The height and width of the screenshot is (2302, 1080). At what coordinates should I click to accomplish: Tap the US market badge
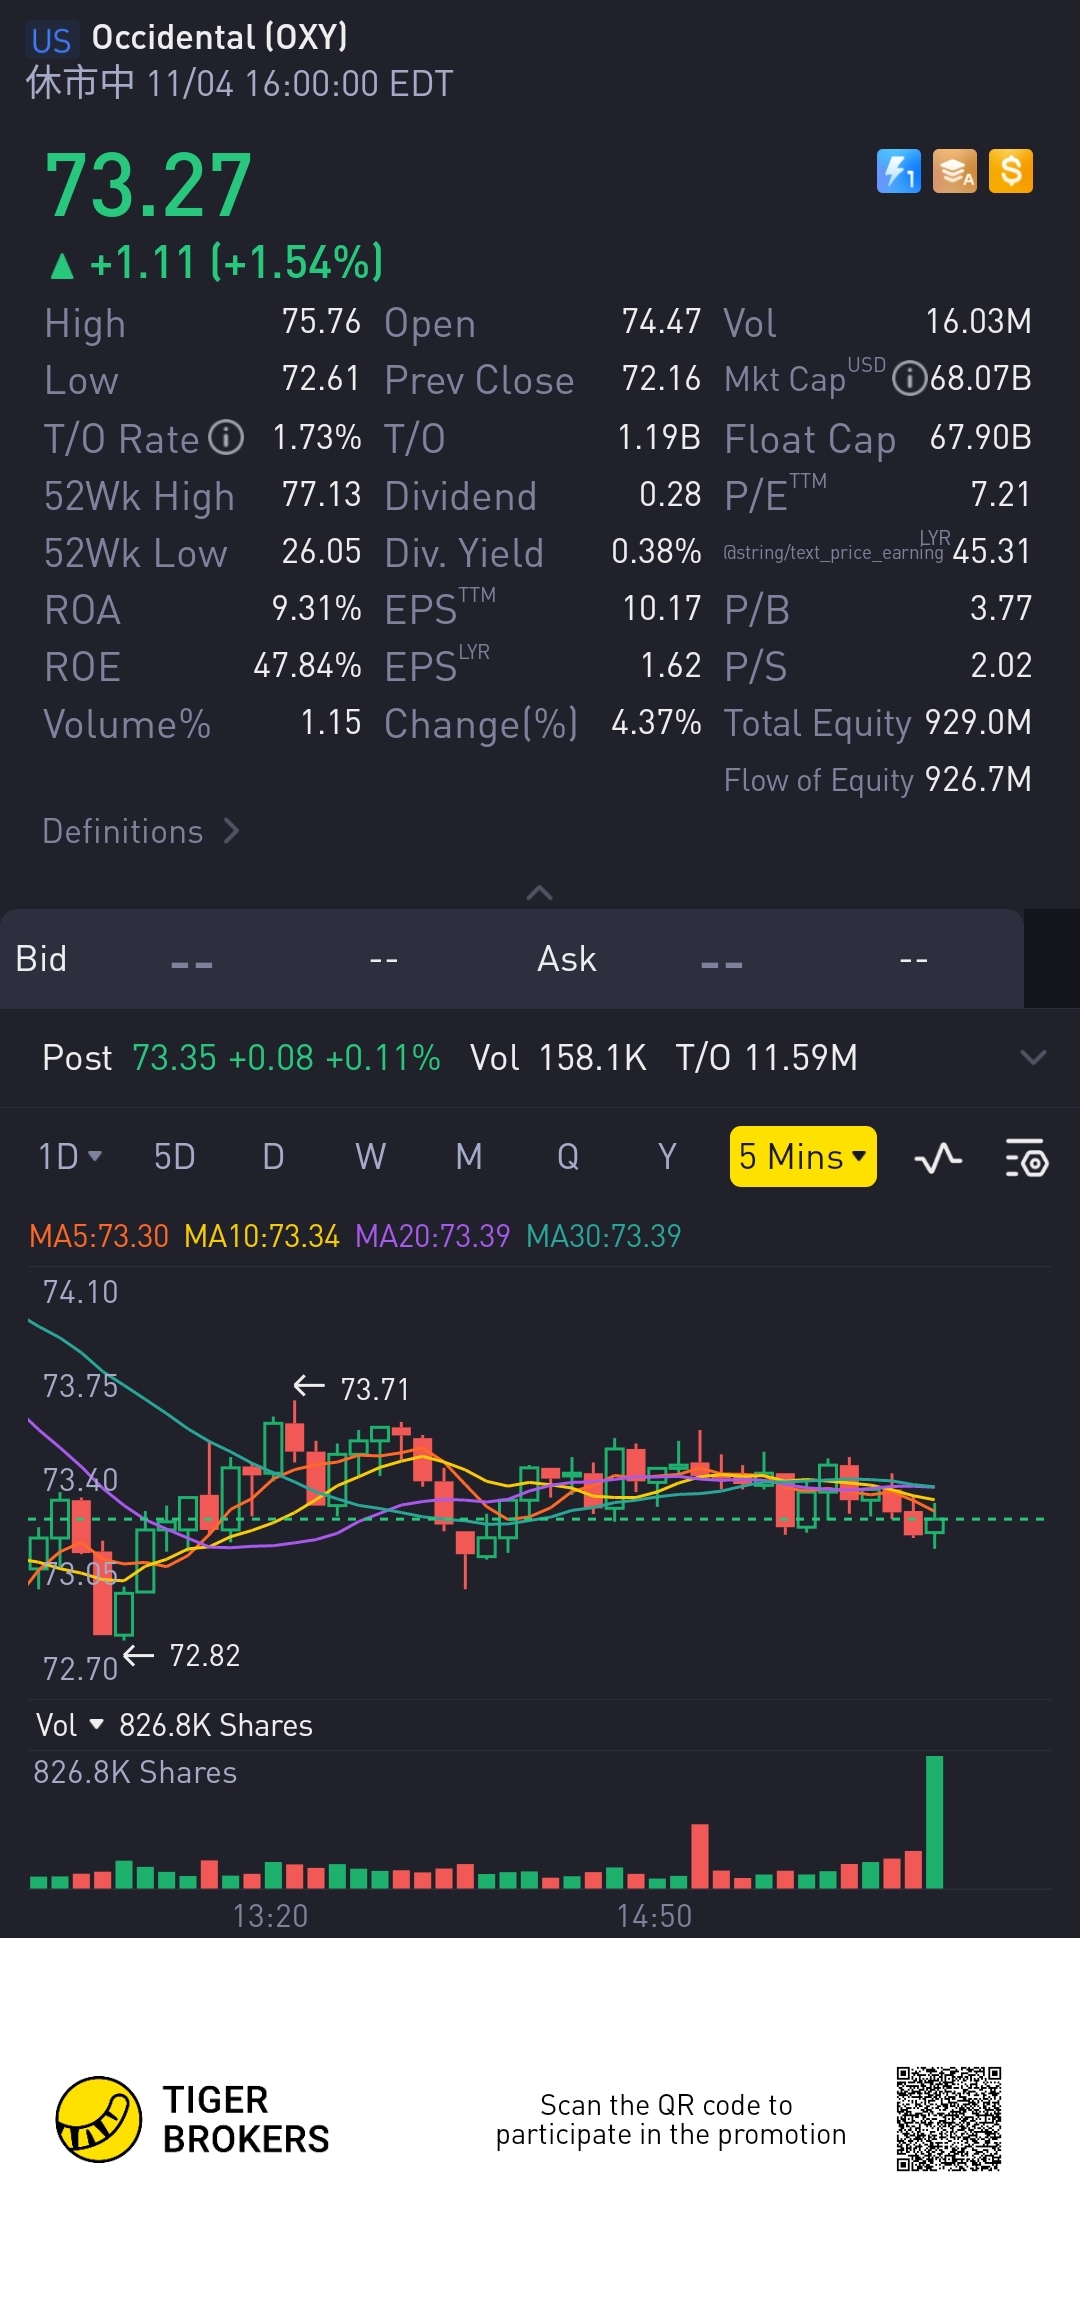[50, 40]
